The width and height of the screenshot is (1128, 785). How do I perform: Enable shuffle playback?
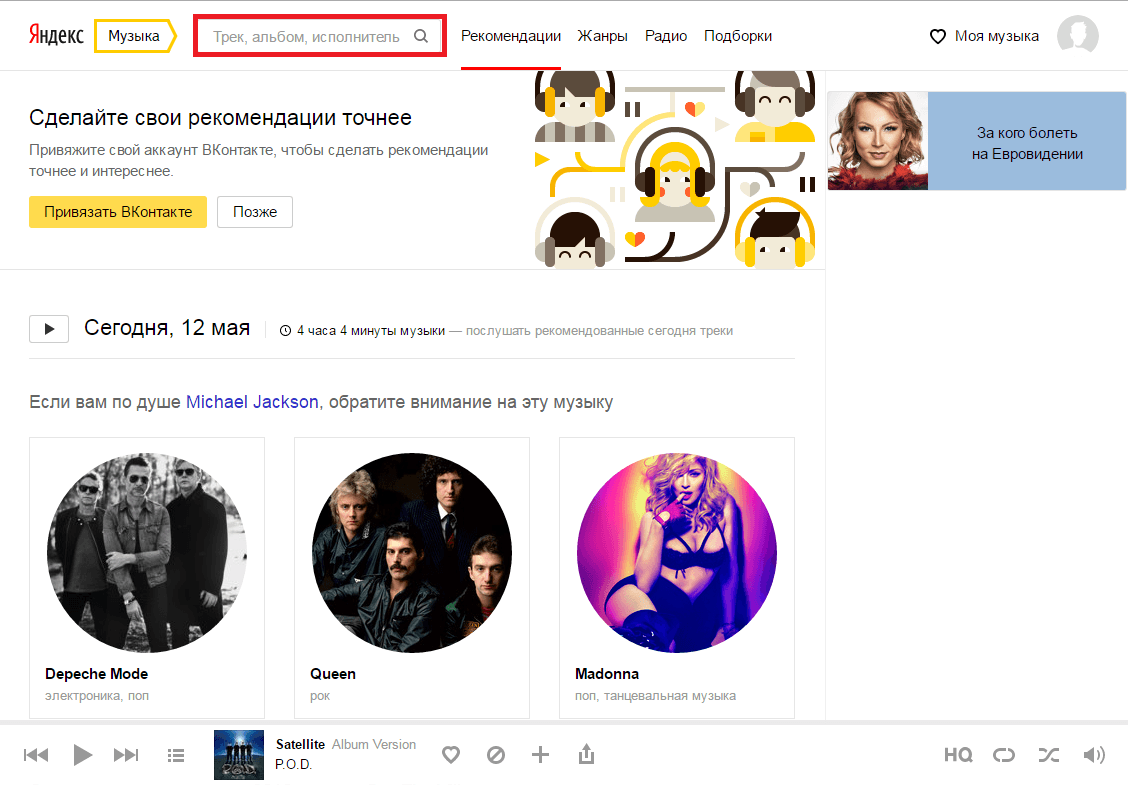[x=1048, y=755]
